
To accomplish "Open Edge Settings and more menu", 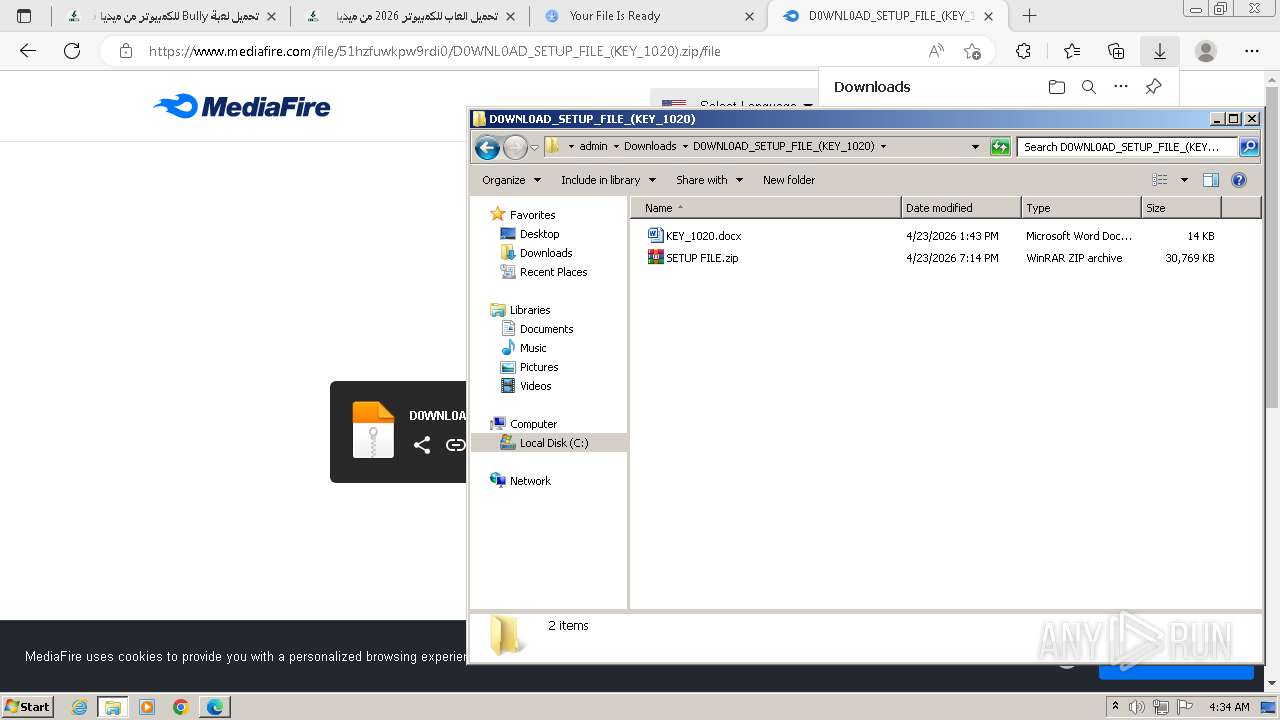I will [x=1252, y=51].
